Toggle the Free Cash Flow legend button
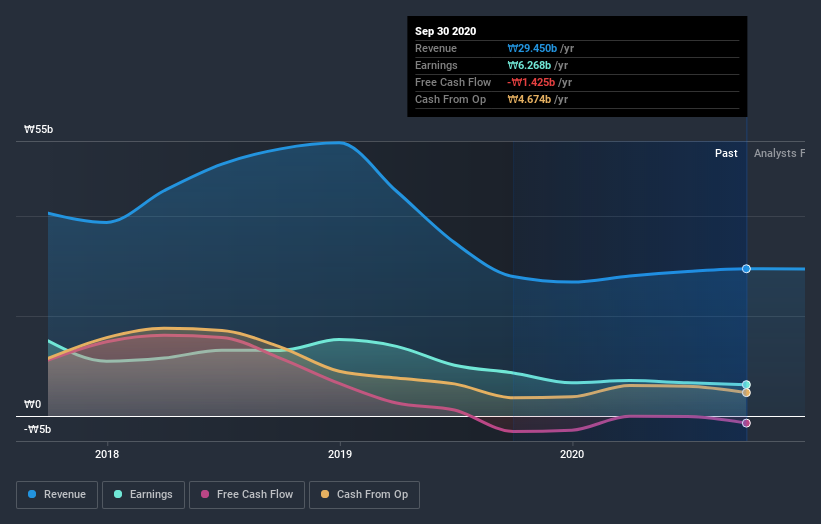Viewport: 821px width, 524px height. coord(247,495)
